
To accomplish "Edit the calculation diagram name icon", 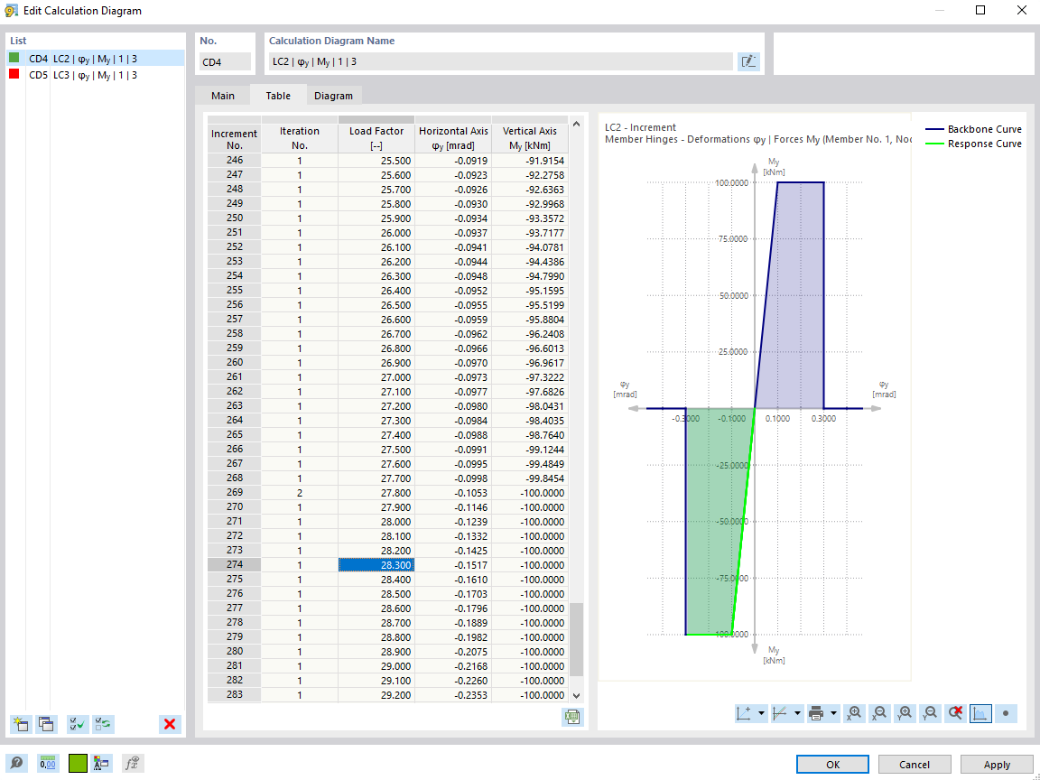I will coord(748,62).
